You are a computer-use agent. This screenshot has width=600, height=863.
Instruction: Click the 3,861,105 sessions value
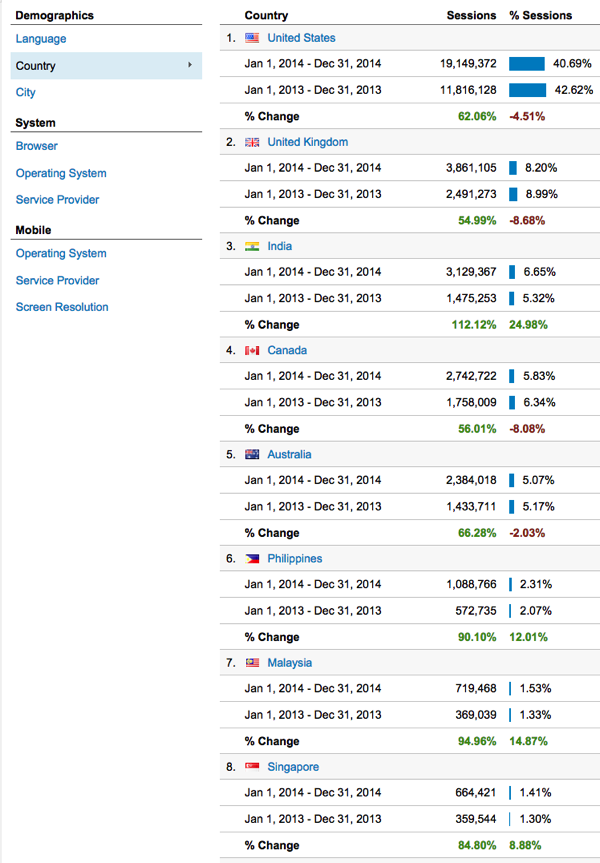471,168
